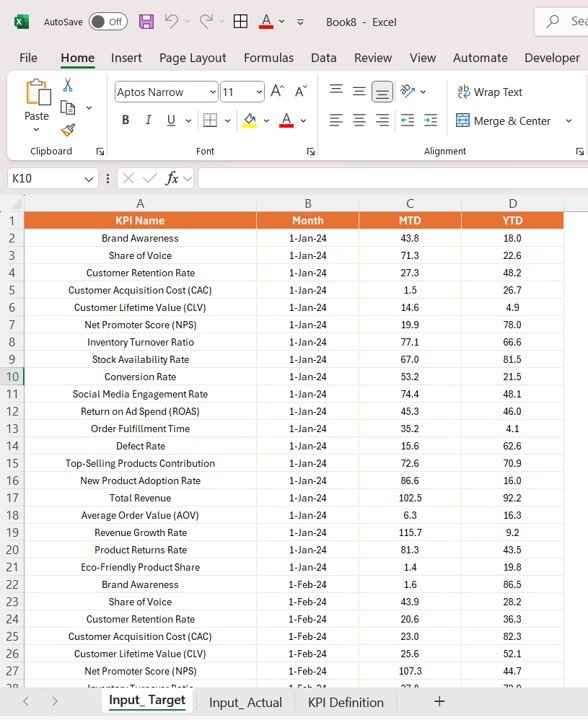Click the formula bar input field
The width and height of the screenshot is (588, 720).
(x=393, y=178)
